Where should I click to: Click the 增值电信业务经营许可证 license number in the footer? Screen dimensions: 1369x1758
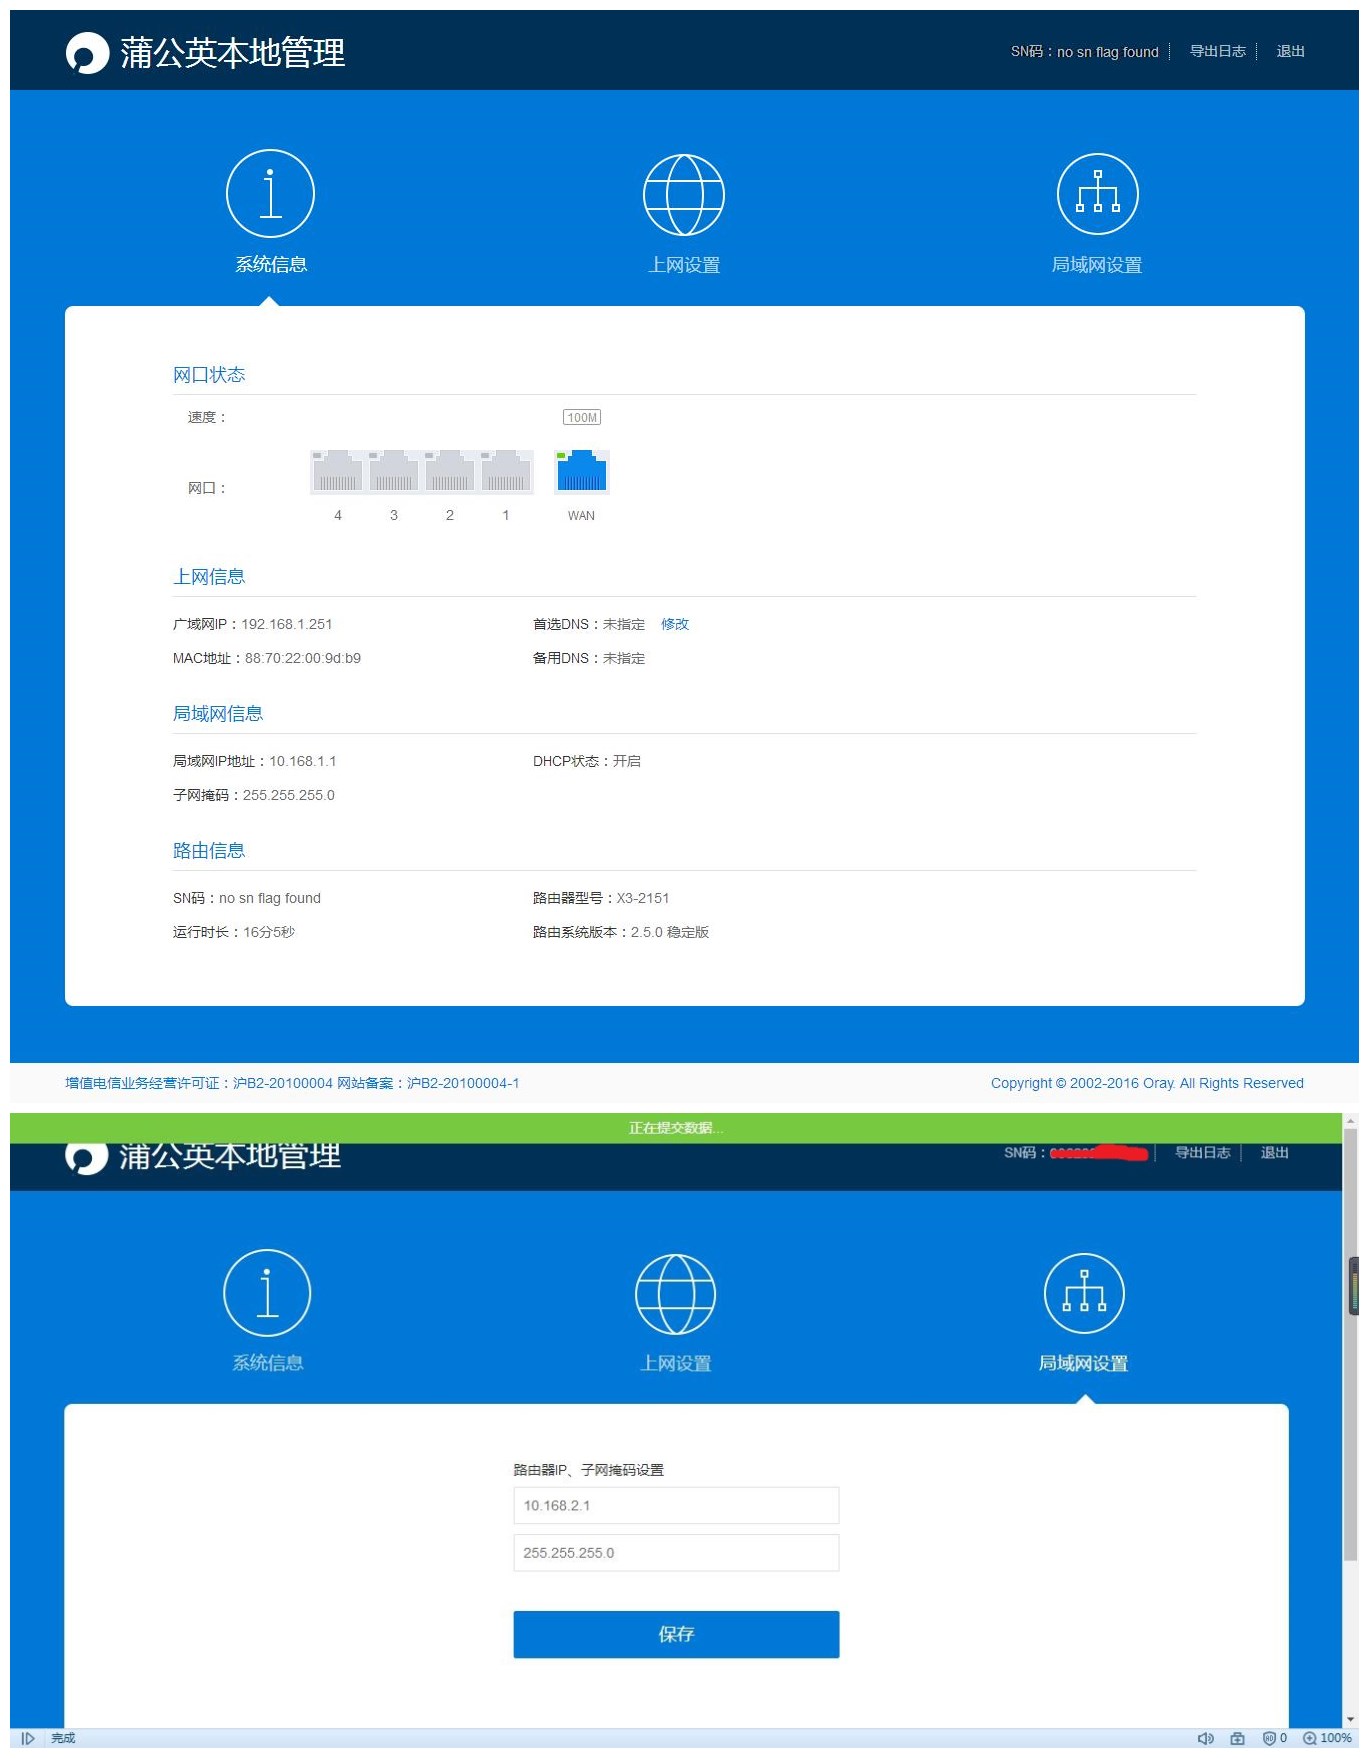tap(199, 1083)
